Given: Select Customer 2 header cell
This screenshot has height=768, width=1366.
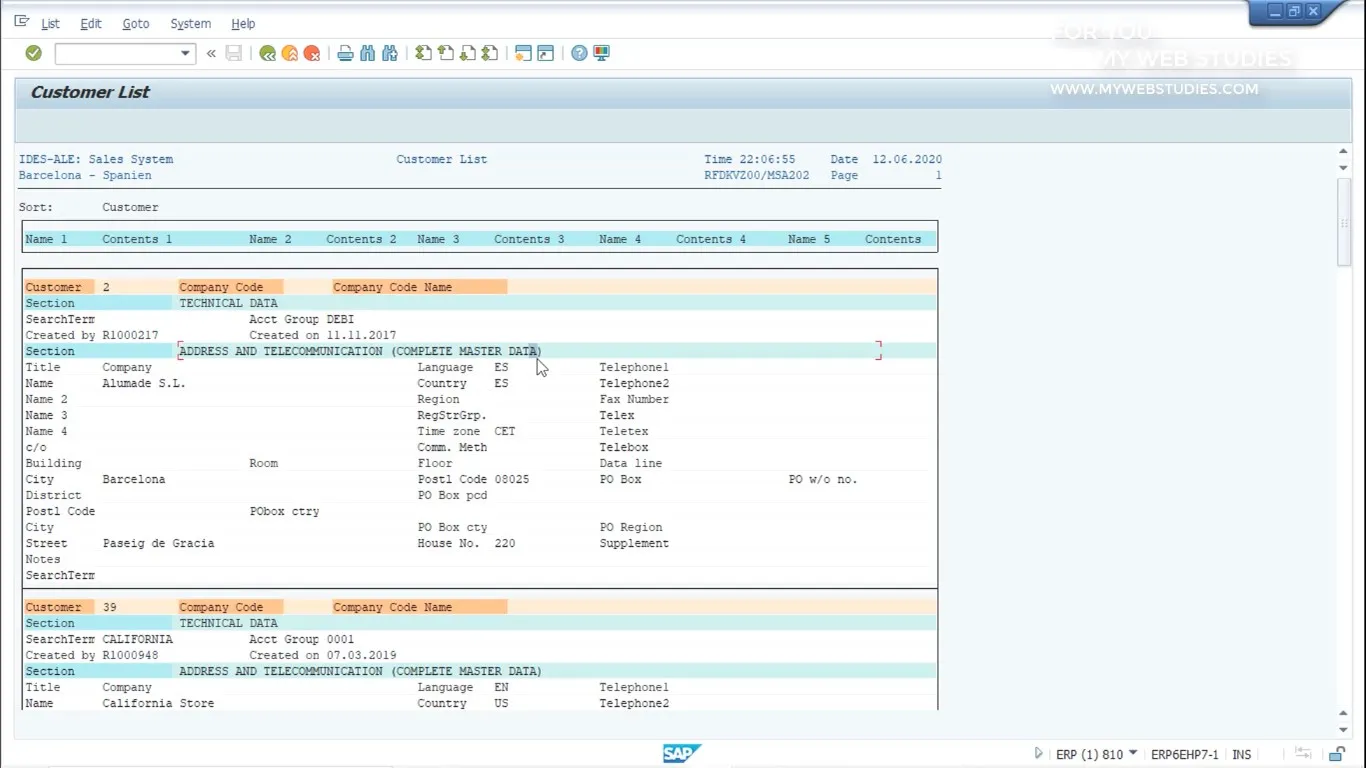Looking at the screenshot, I should tap(60, 287).
